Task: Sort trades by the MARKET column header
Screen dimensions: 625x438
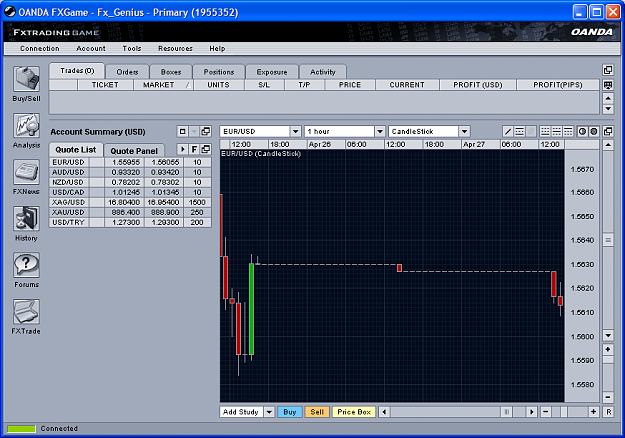Action: tap(163, 85)
